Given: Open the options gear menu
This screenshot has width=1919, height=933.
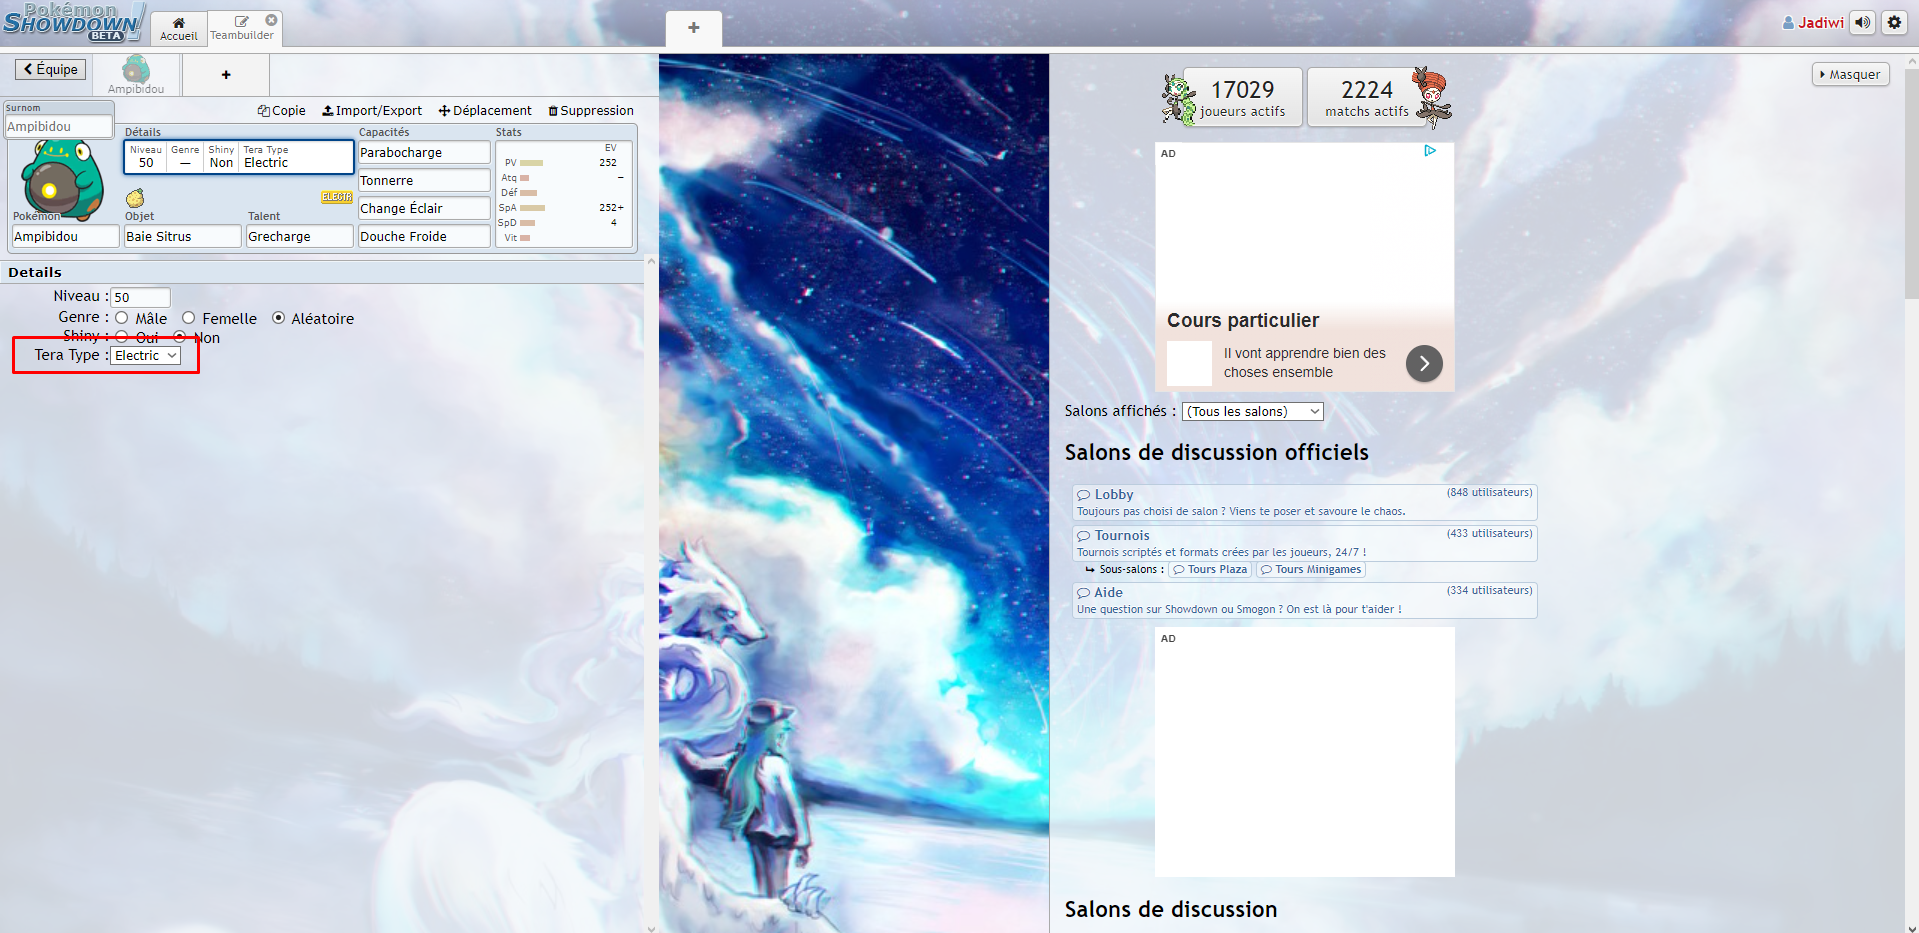Looking at the screenshot, I should point(1894,22).
